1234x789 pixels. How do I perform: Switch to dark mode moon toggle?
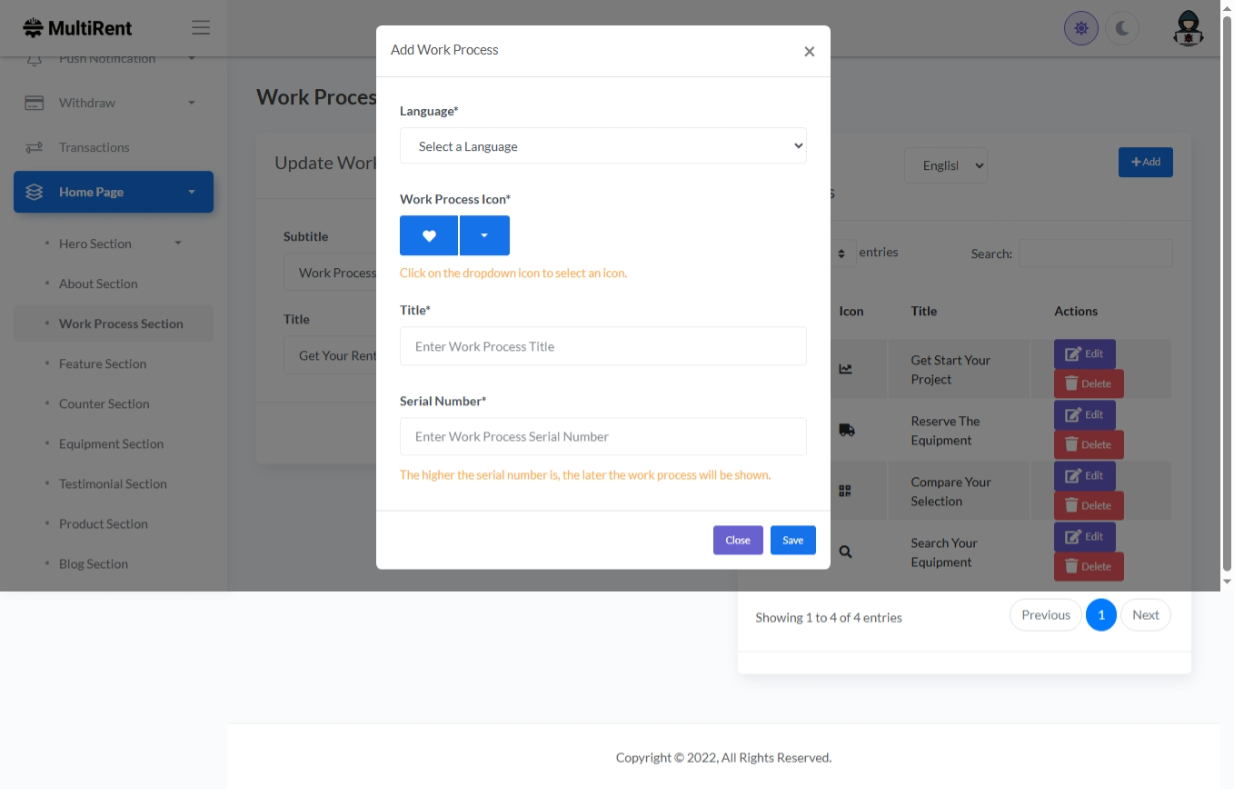(1122, 28)
